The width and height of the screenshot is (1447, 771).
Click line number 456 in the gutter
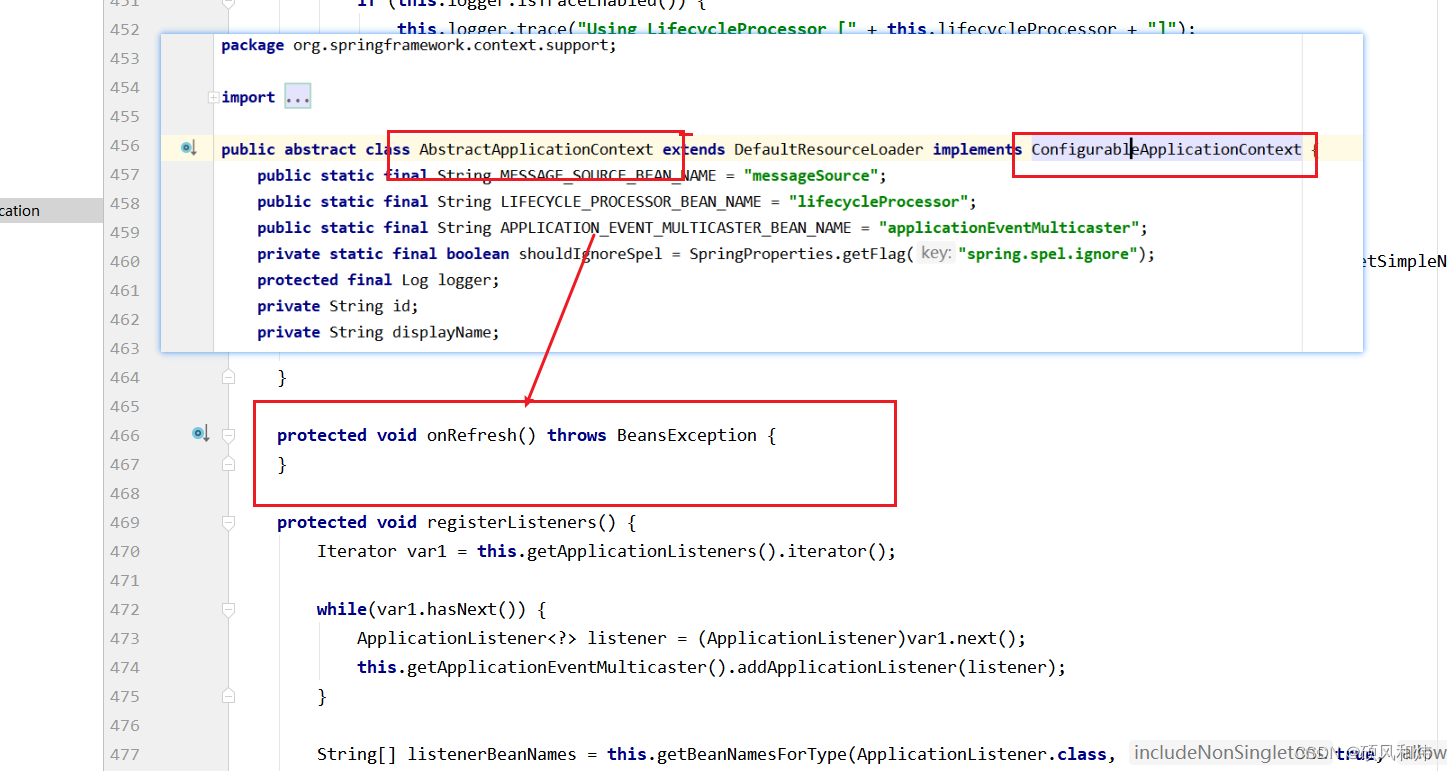coord(125,145)
